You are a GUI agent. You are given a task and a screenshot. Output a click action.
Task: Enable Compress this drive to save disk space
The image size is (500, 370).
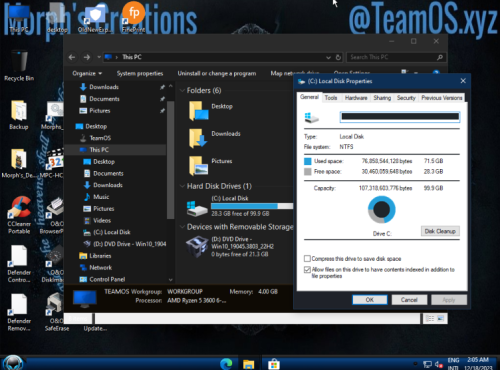pos(307,259)
